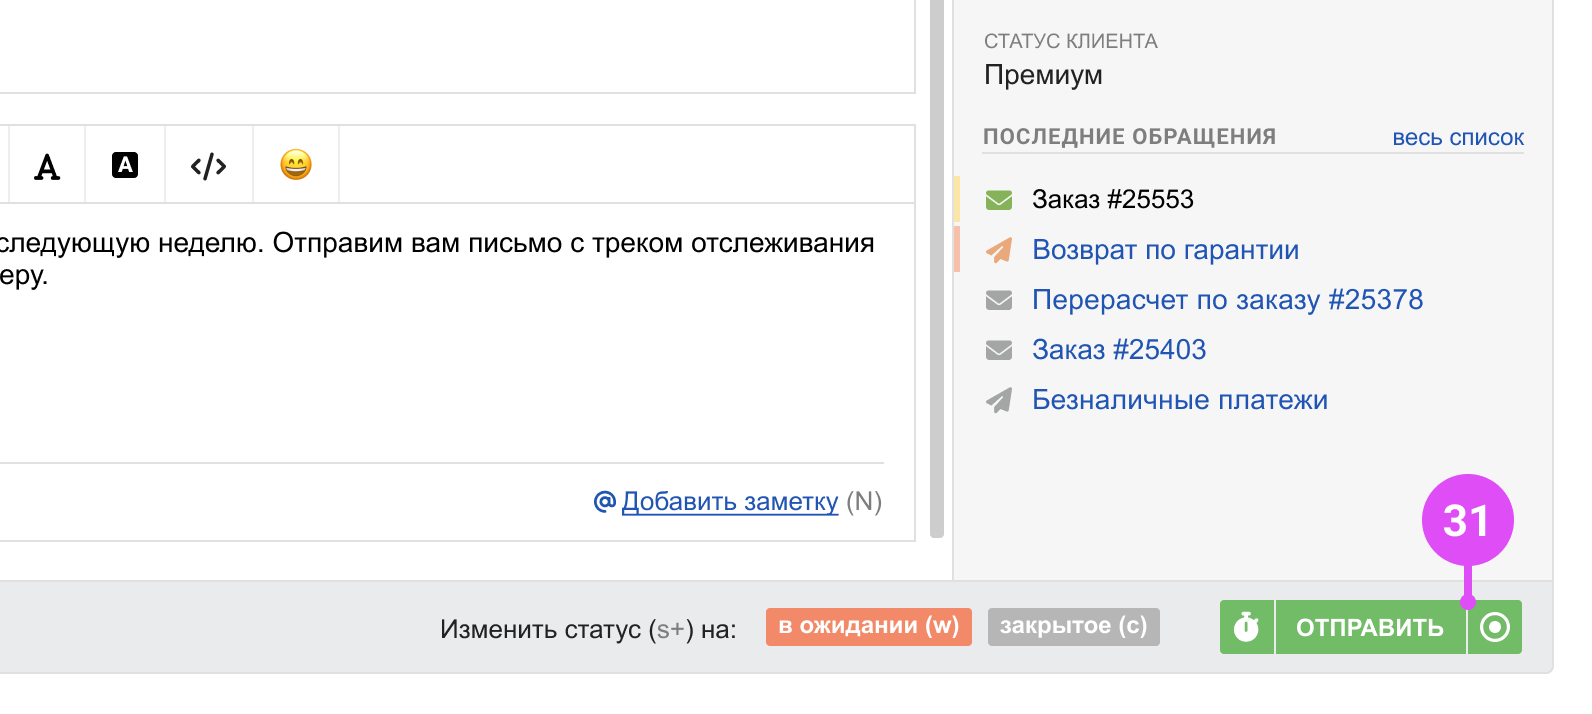Click the green envelope icon for Заказ #25553
Viewport: 1592px width, 714px height.
pyautogui.click(x=999, y=200)
